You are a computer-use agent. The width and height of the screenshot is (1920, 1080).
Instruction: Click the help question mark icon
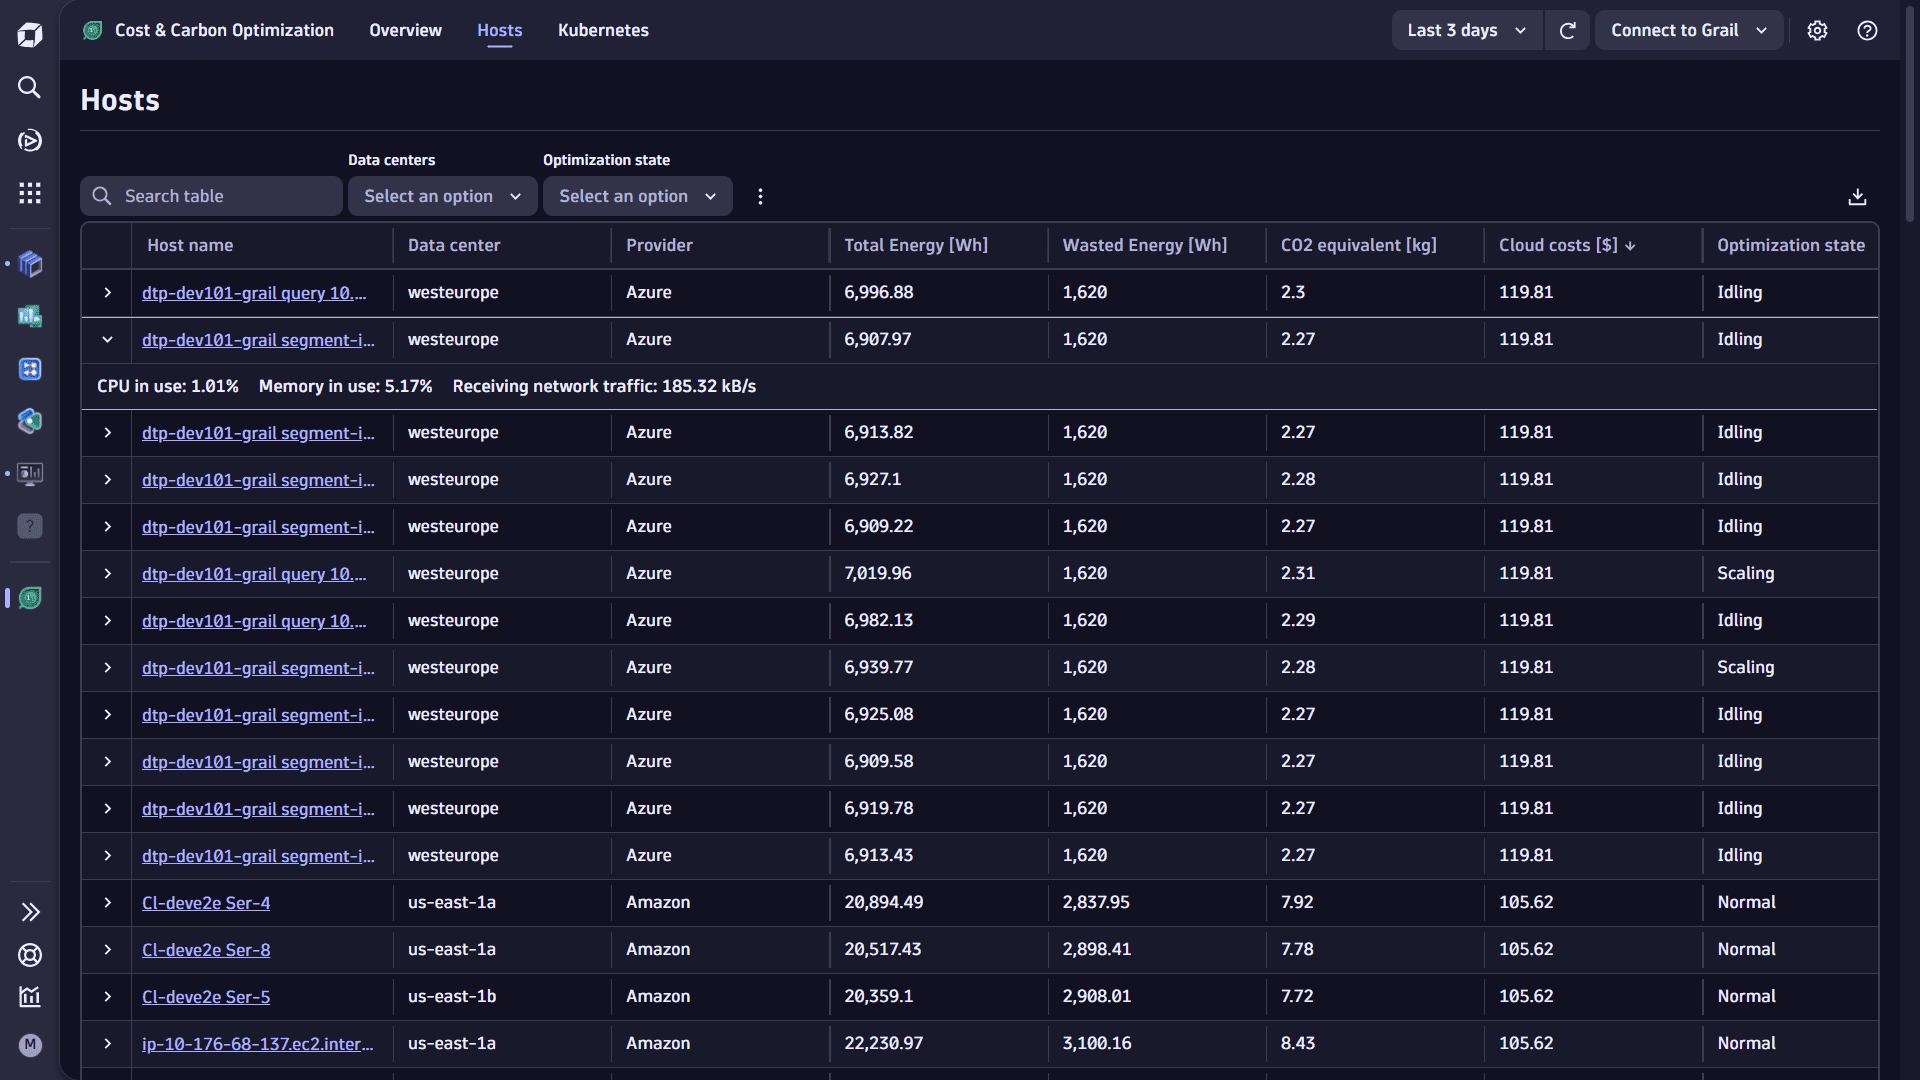click(x=1866, y=30)
